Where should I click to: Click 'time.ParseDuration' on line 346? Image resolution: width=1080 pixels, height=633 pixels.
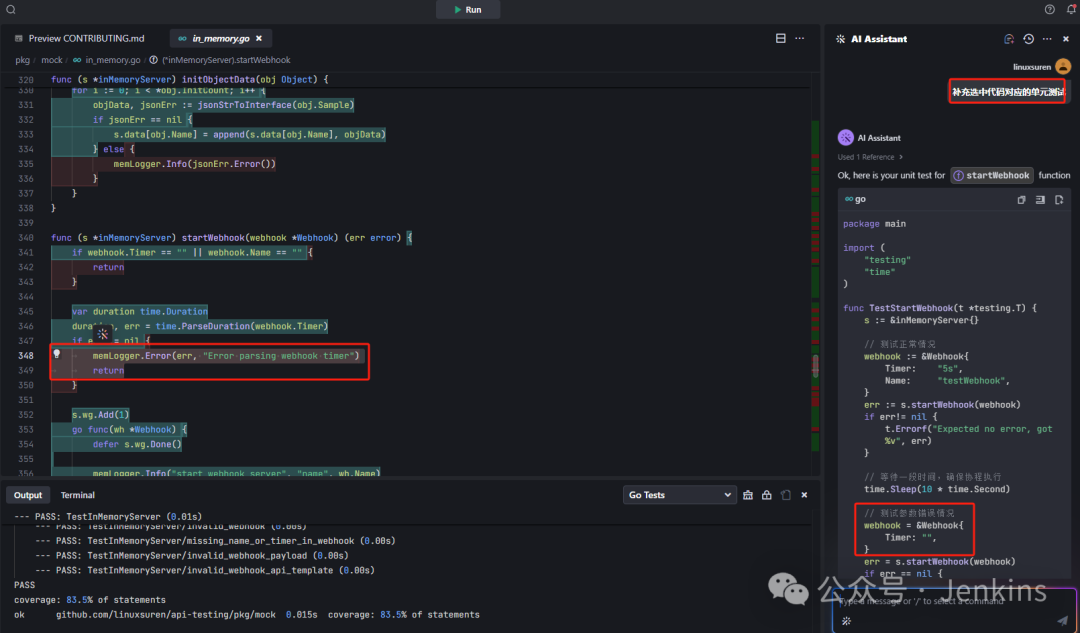[x=202, y=326]
